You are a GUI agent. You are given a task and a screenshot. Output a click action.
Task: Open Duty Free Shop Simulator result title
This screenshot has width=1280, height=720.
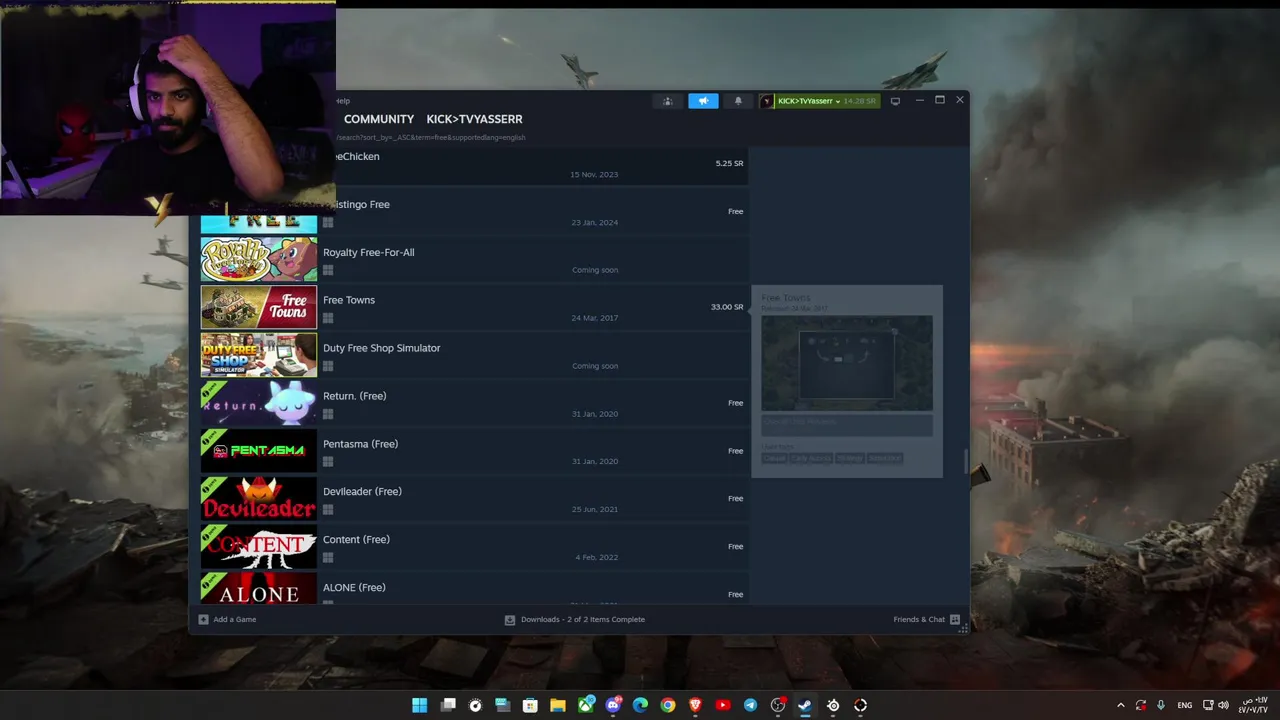[x=381, y=348]
